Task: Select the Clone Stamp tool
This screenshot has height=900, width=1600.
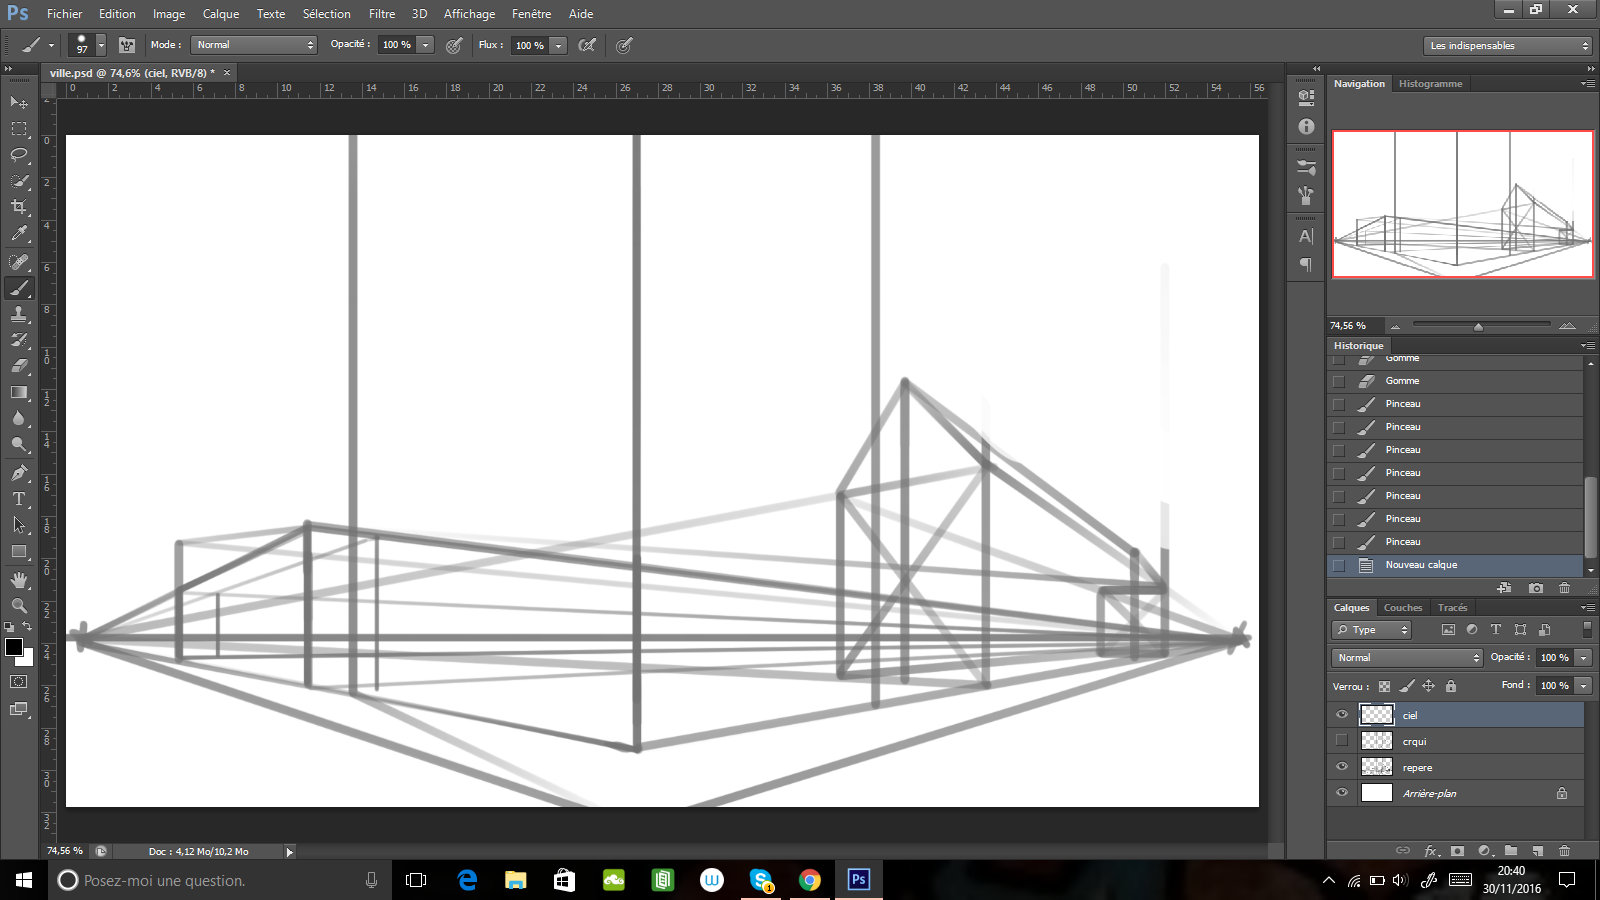Action: (19, 315)
